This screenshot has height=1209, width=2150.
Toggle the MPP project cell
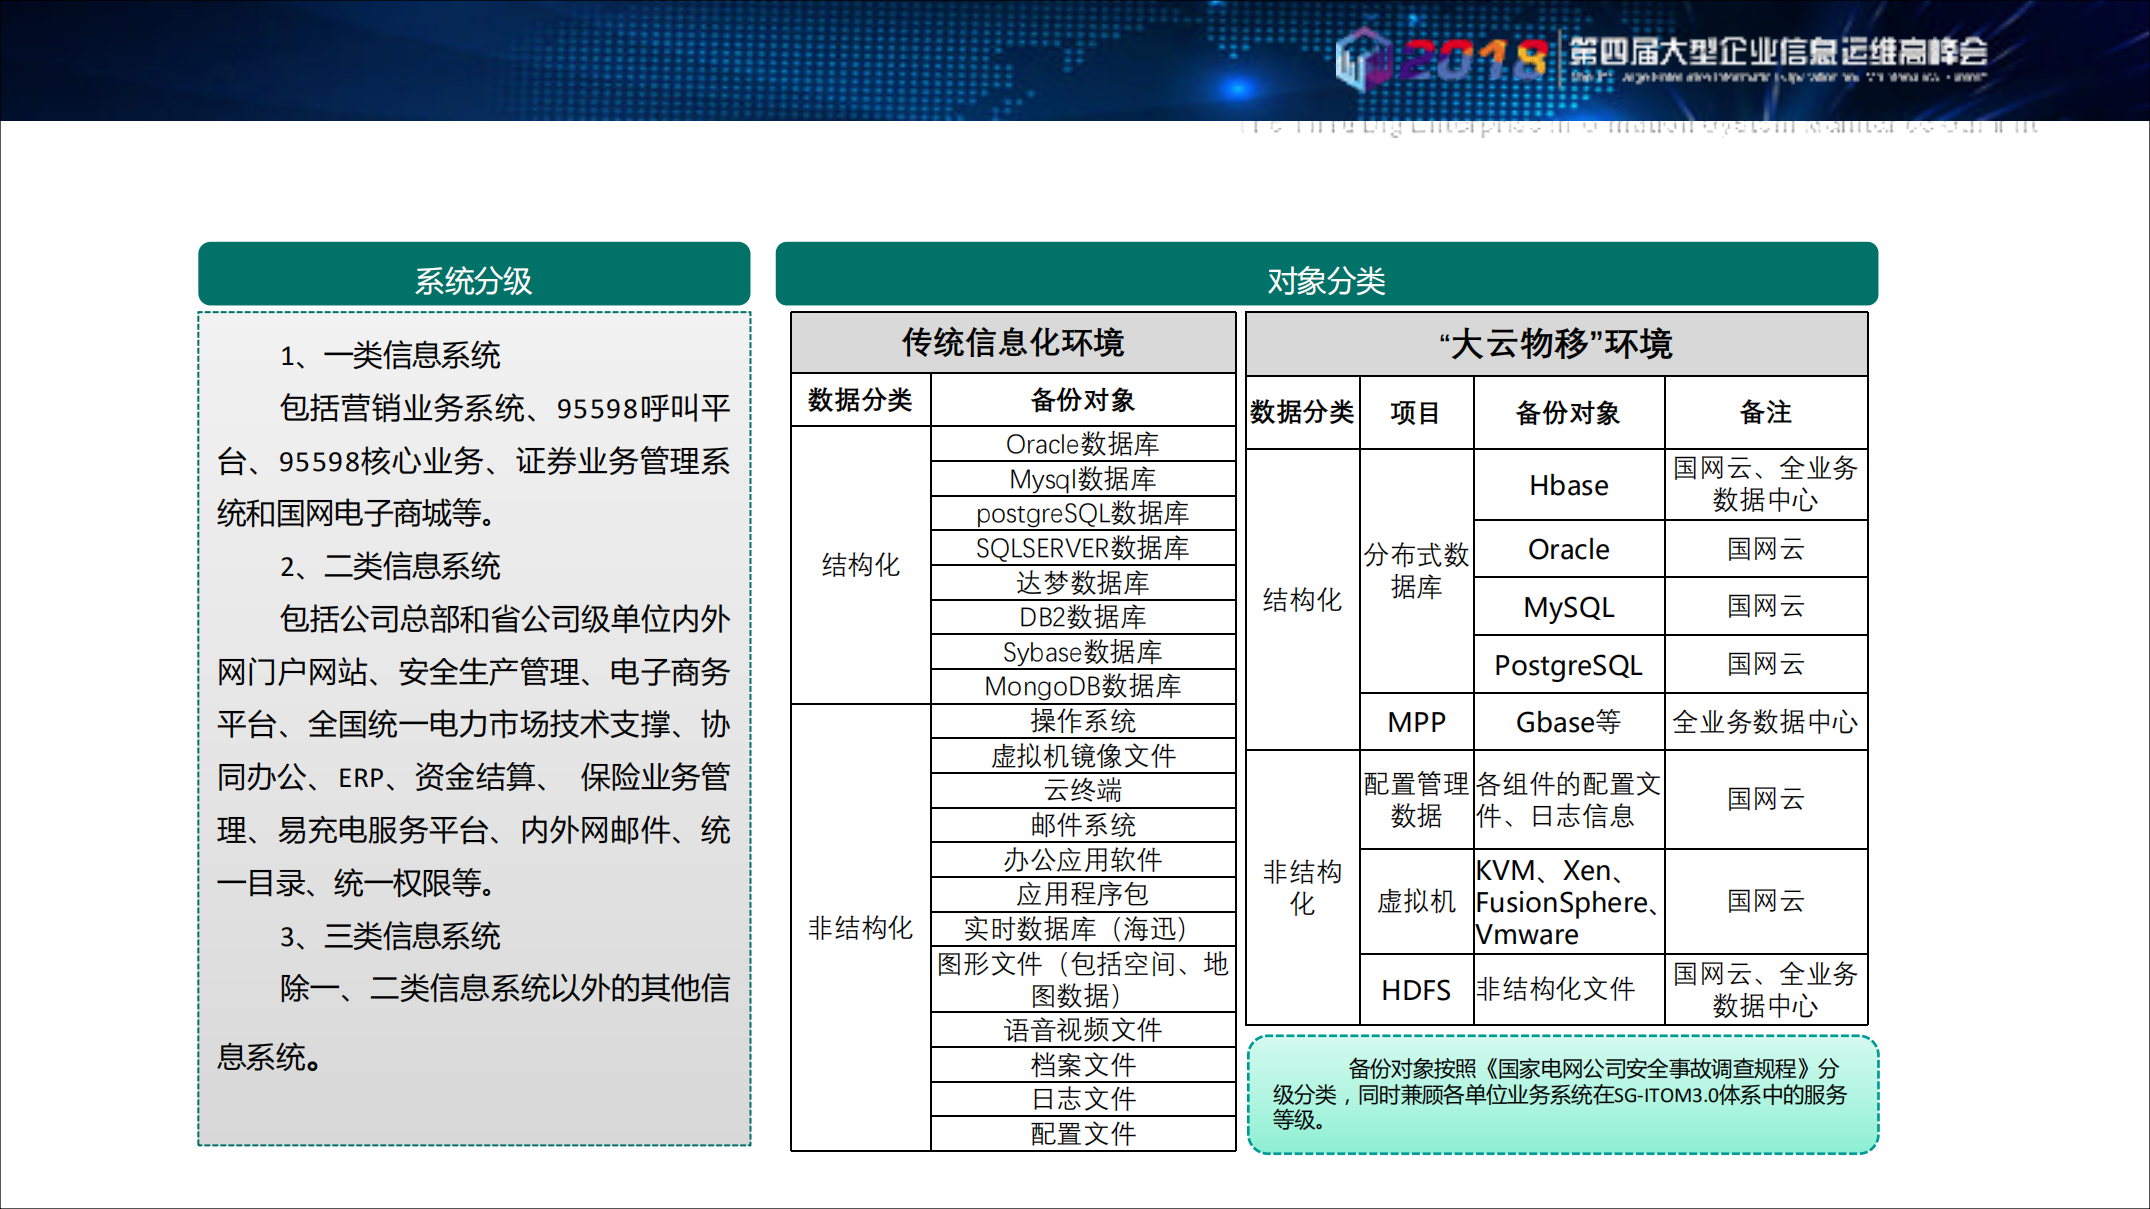click(x=1415, y=721)
